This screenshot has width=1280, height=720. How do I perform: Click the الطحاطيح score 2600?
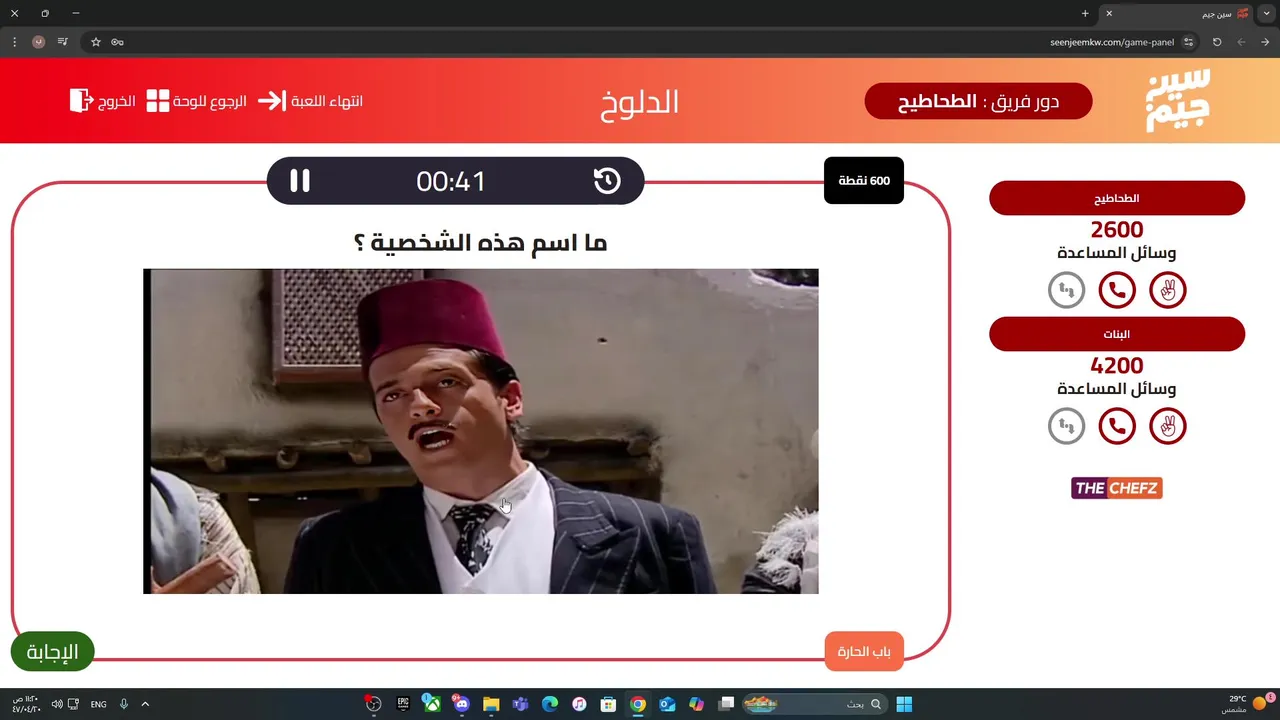tap(1117, 230)
